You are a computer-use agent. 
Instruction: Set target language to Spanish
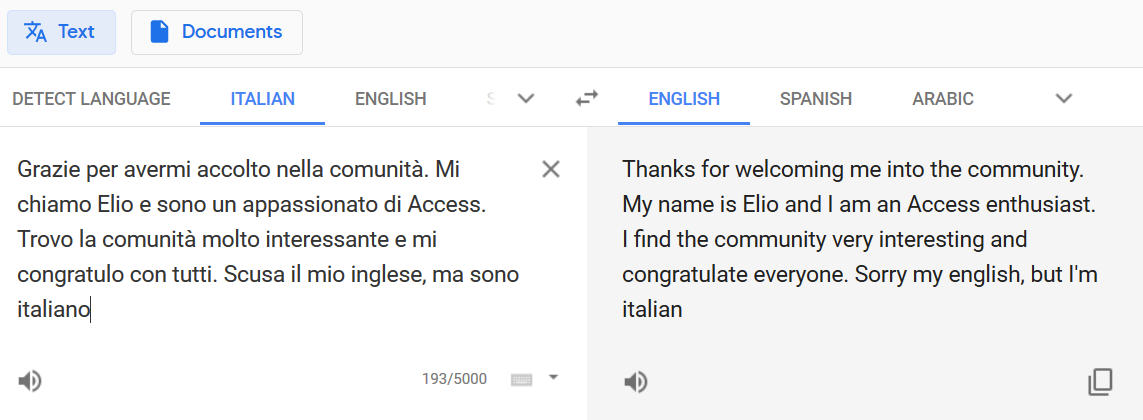[816, 99]
